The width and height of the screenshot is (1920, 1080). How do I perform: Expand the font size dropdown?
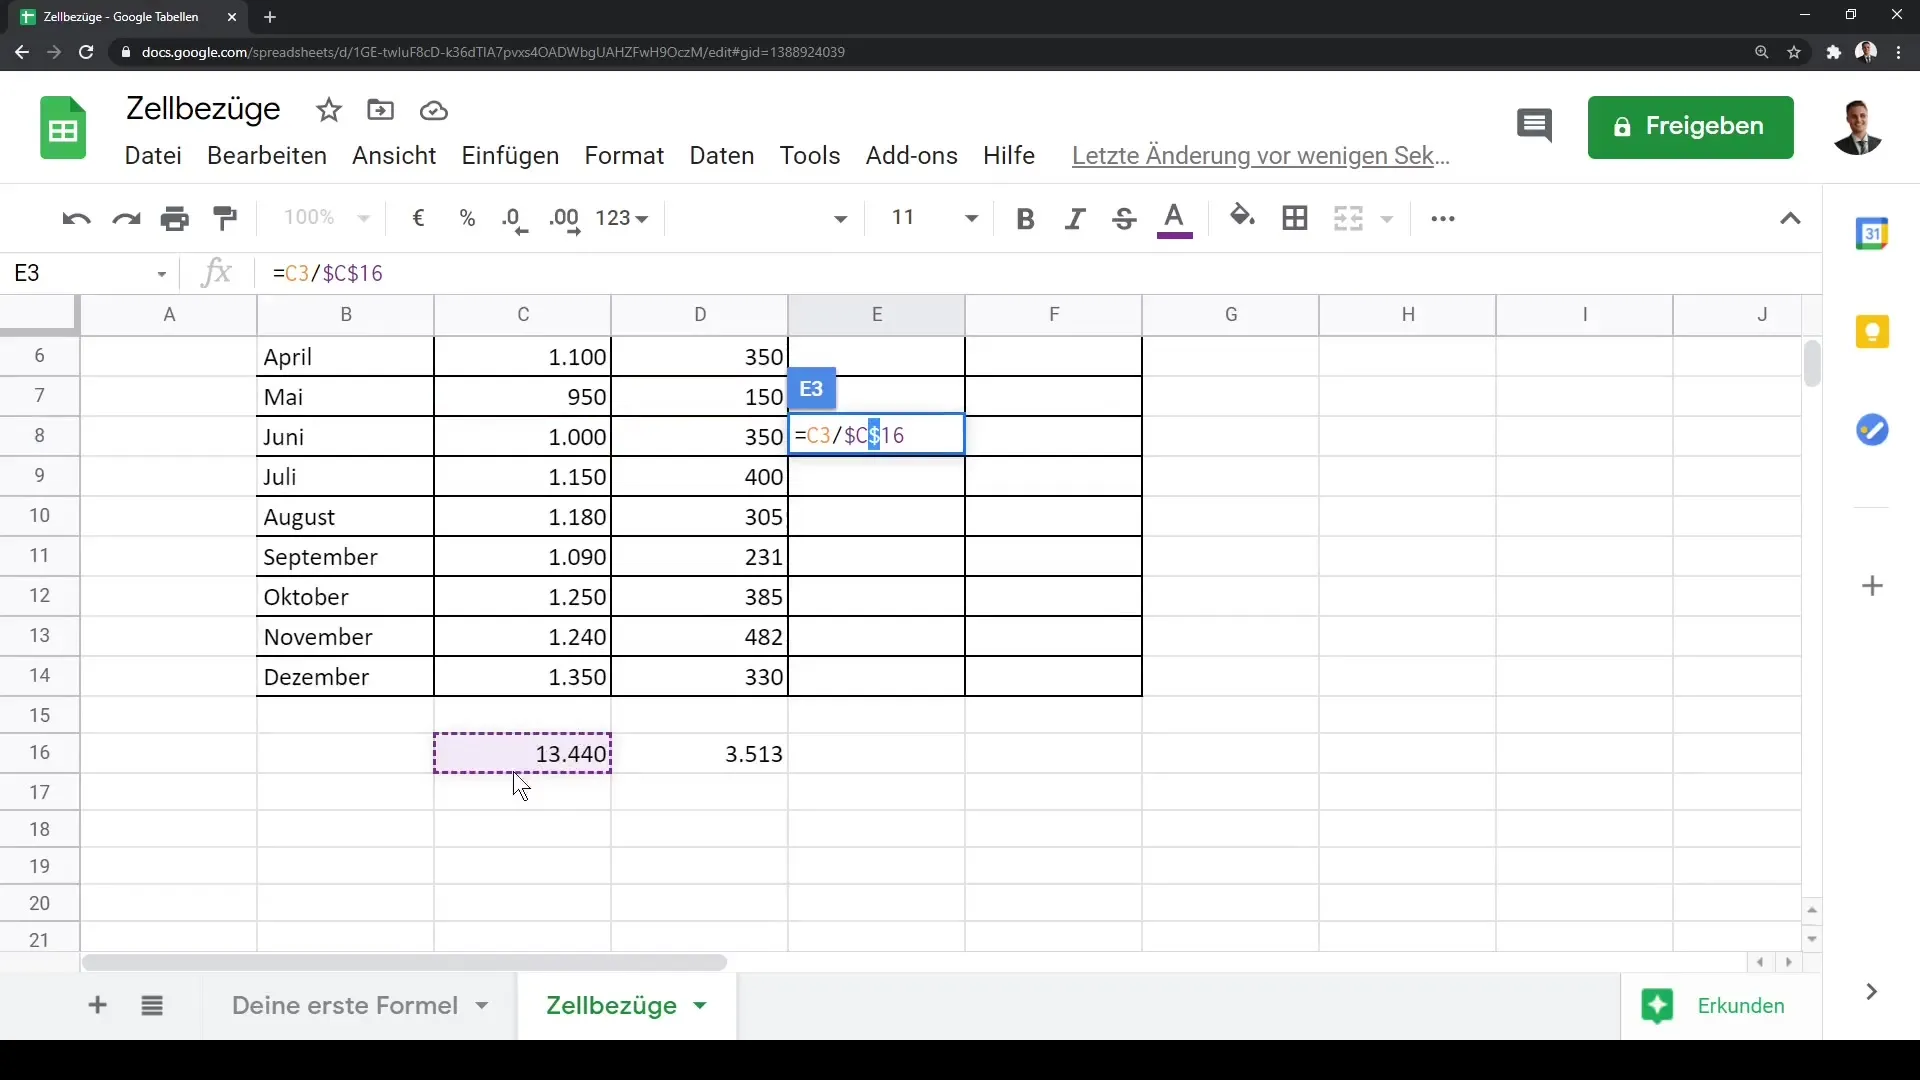(973, 218)
